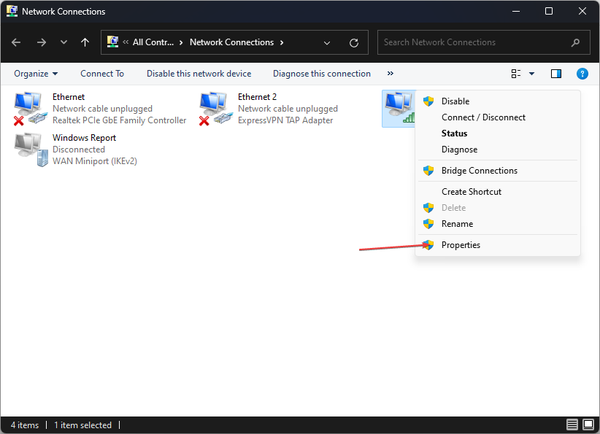Viewport: 600px width, 434px height.
Task: Minimize the Network Connections window
Action: (x=516, y=11)
